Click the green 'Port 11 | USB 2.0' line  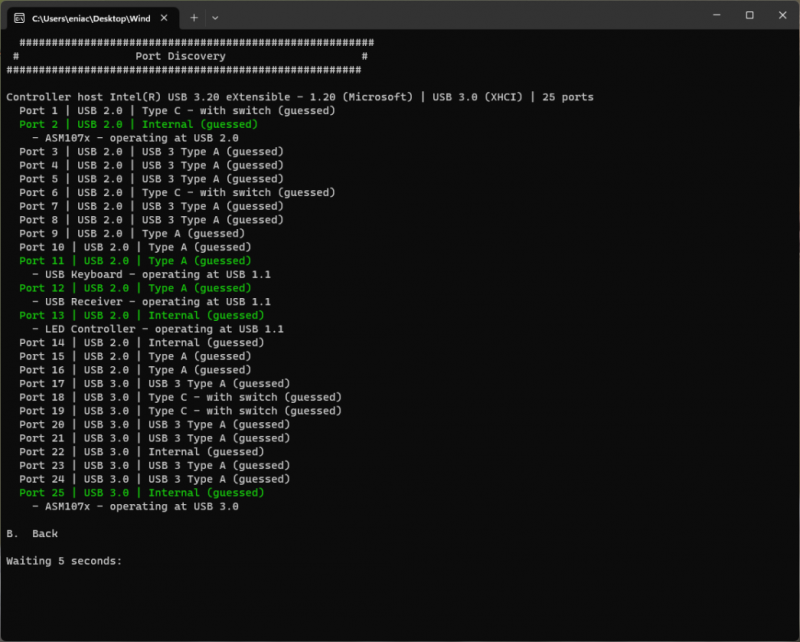[x=135, y=261]
